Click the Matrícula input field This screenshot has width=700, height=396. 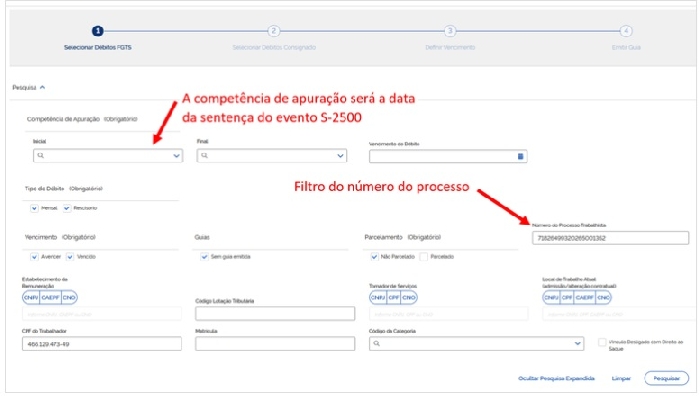pyautogui.click(x=275, y=344)
